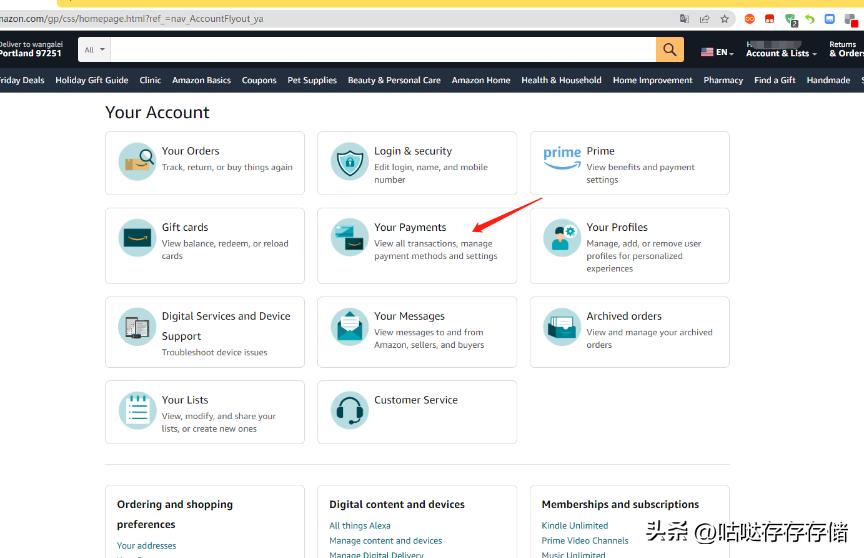Open the first red browser extension icon
Image resolution: width=864 pixels, height=558 pixels.
point(749,19)
